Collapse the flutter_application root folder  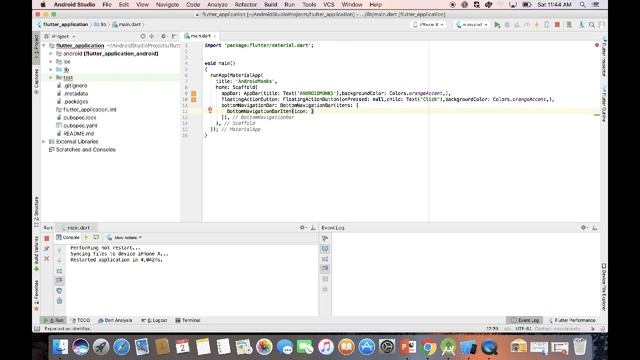click(x=44, y=46)
